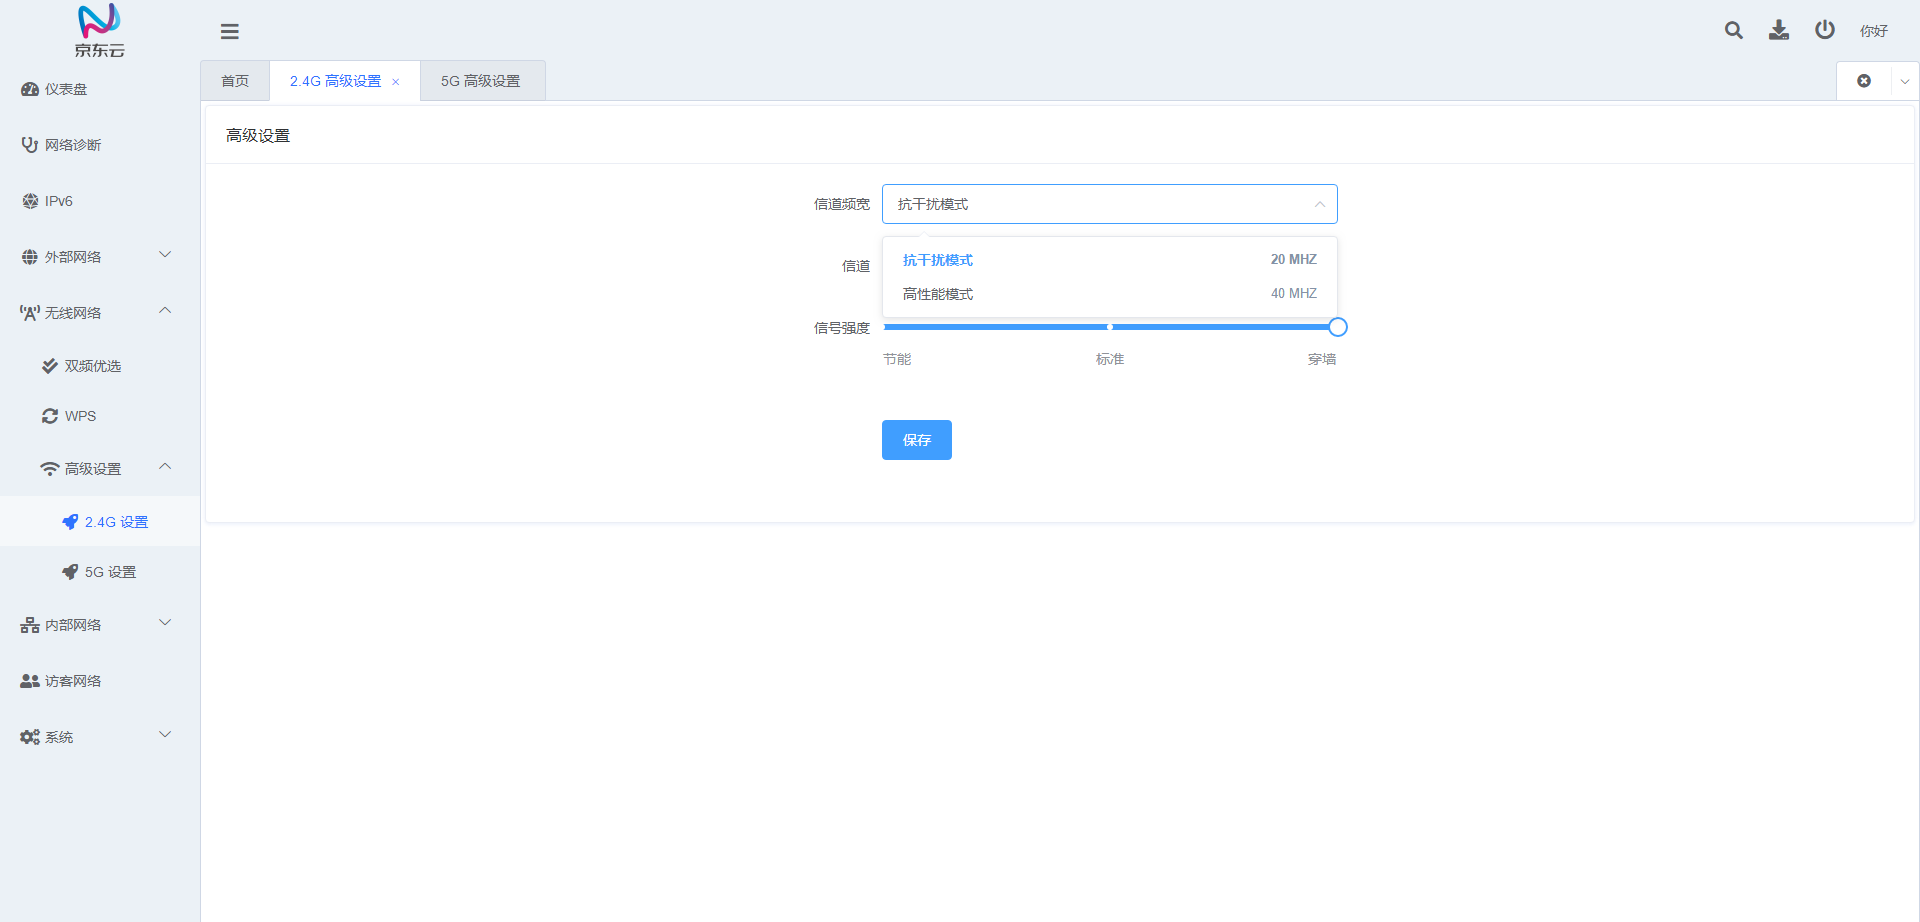Click the power icon in header

pyautogui.click(x=1825, y=30)
